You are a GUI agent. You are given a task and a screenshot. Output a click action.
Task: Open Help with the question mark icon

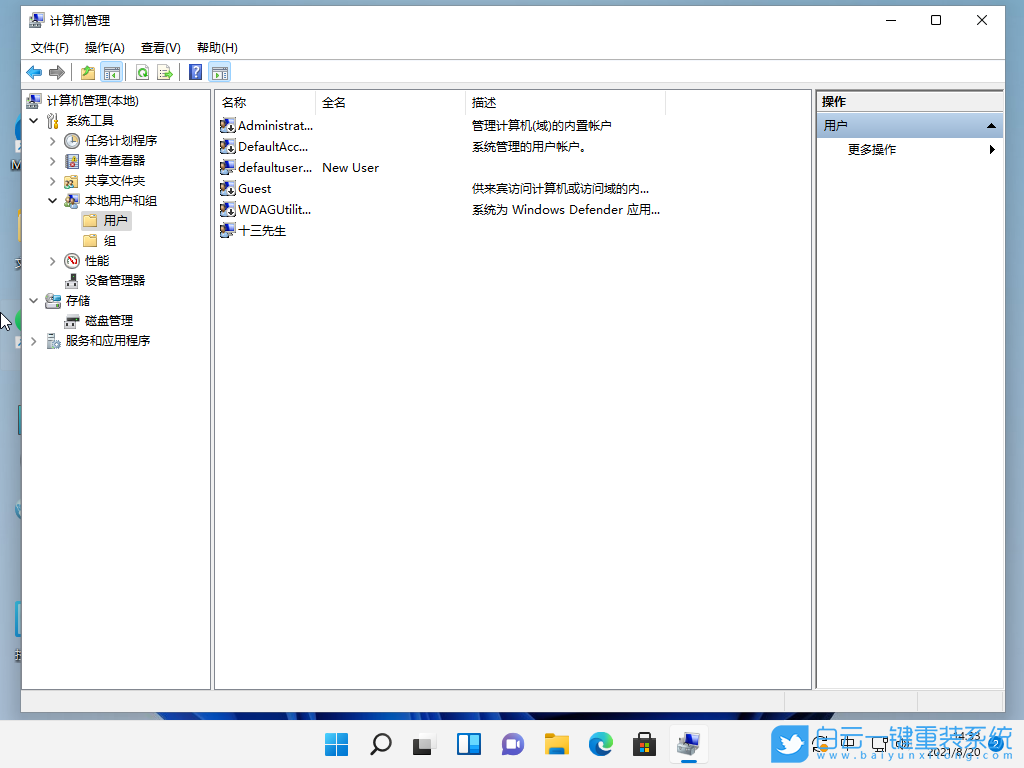pyautogui.click(x=194, y=71)
